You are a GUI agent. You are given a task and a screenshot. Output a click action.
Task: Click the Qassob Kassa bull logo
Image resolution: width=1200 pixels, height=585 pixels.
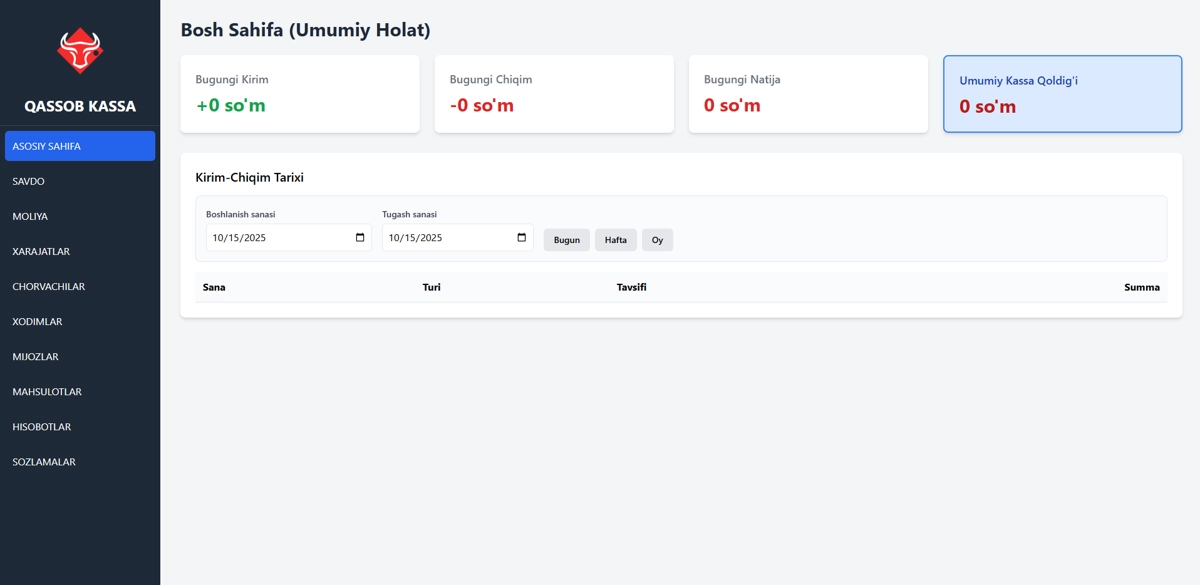(80, 50)
